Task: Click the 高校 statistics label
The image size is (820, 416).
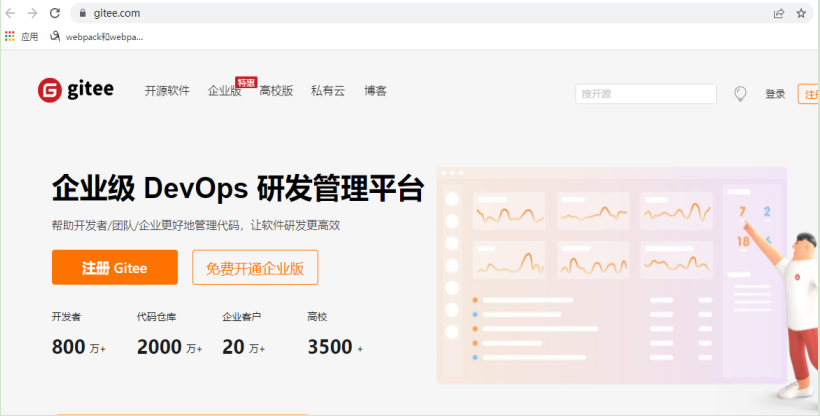Action: tap(317, 317)
